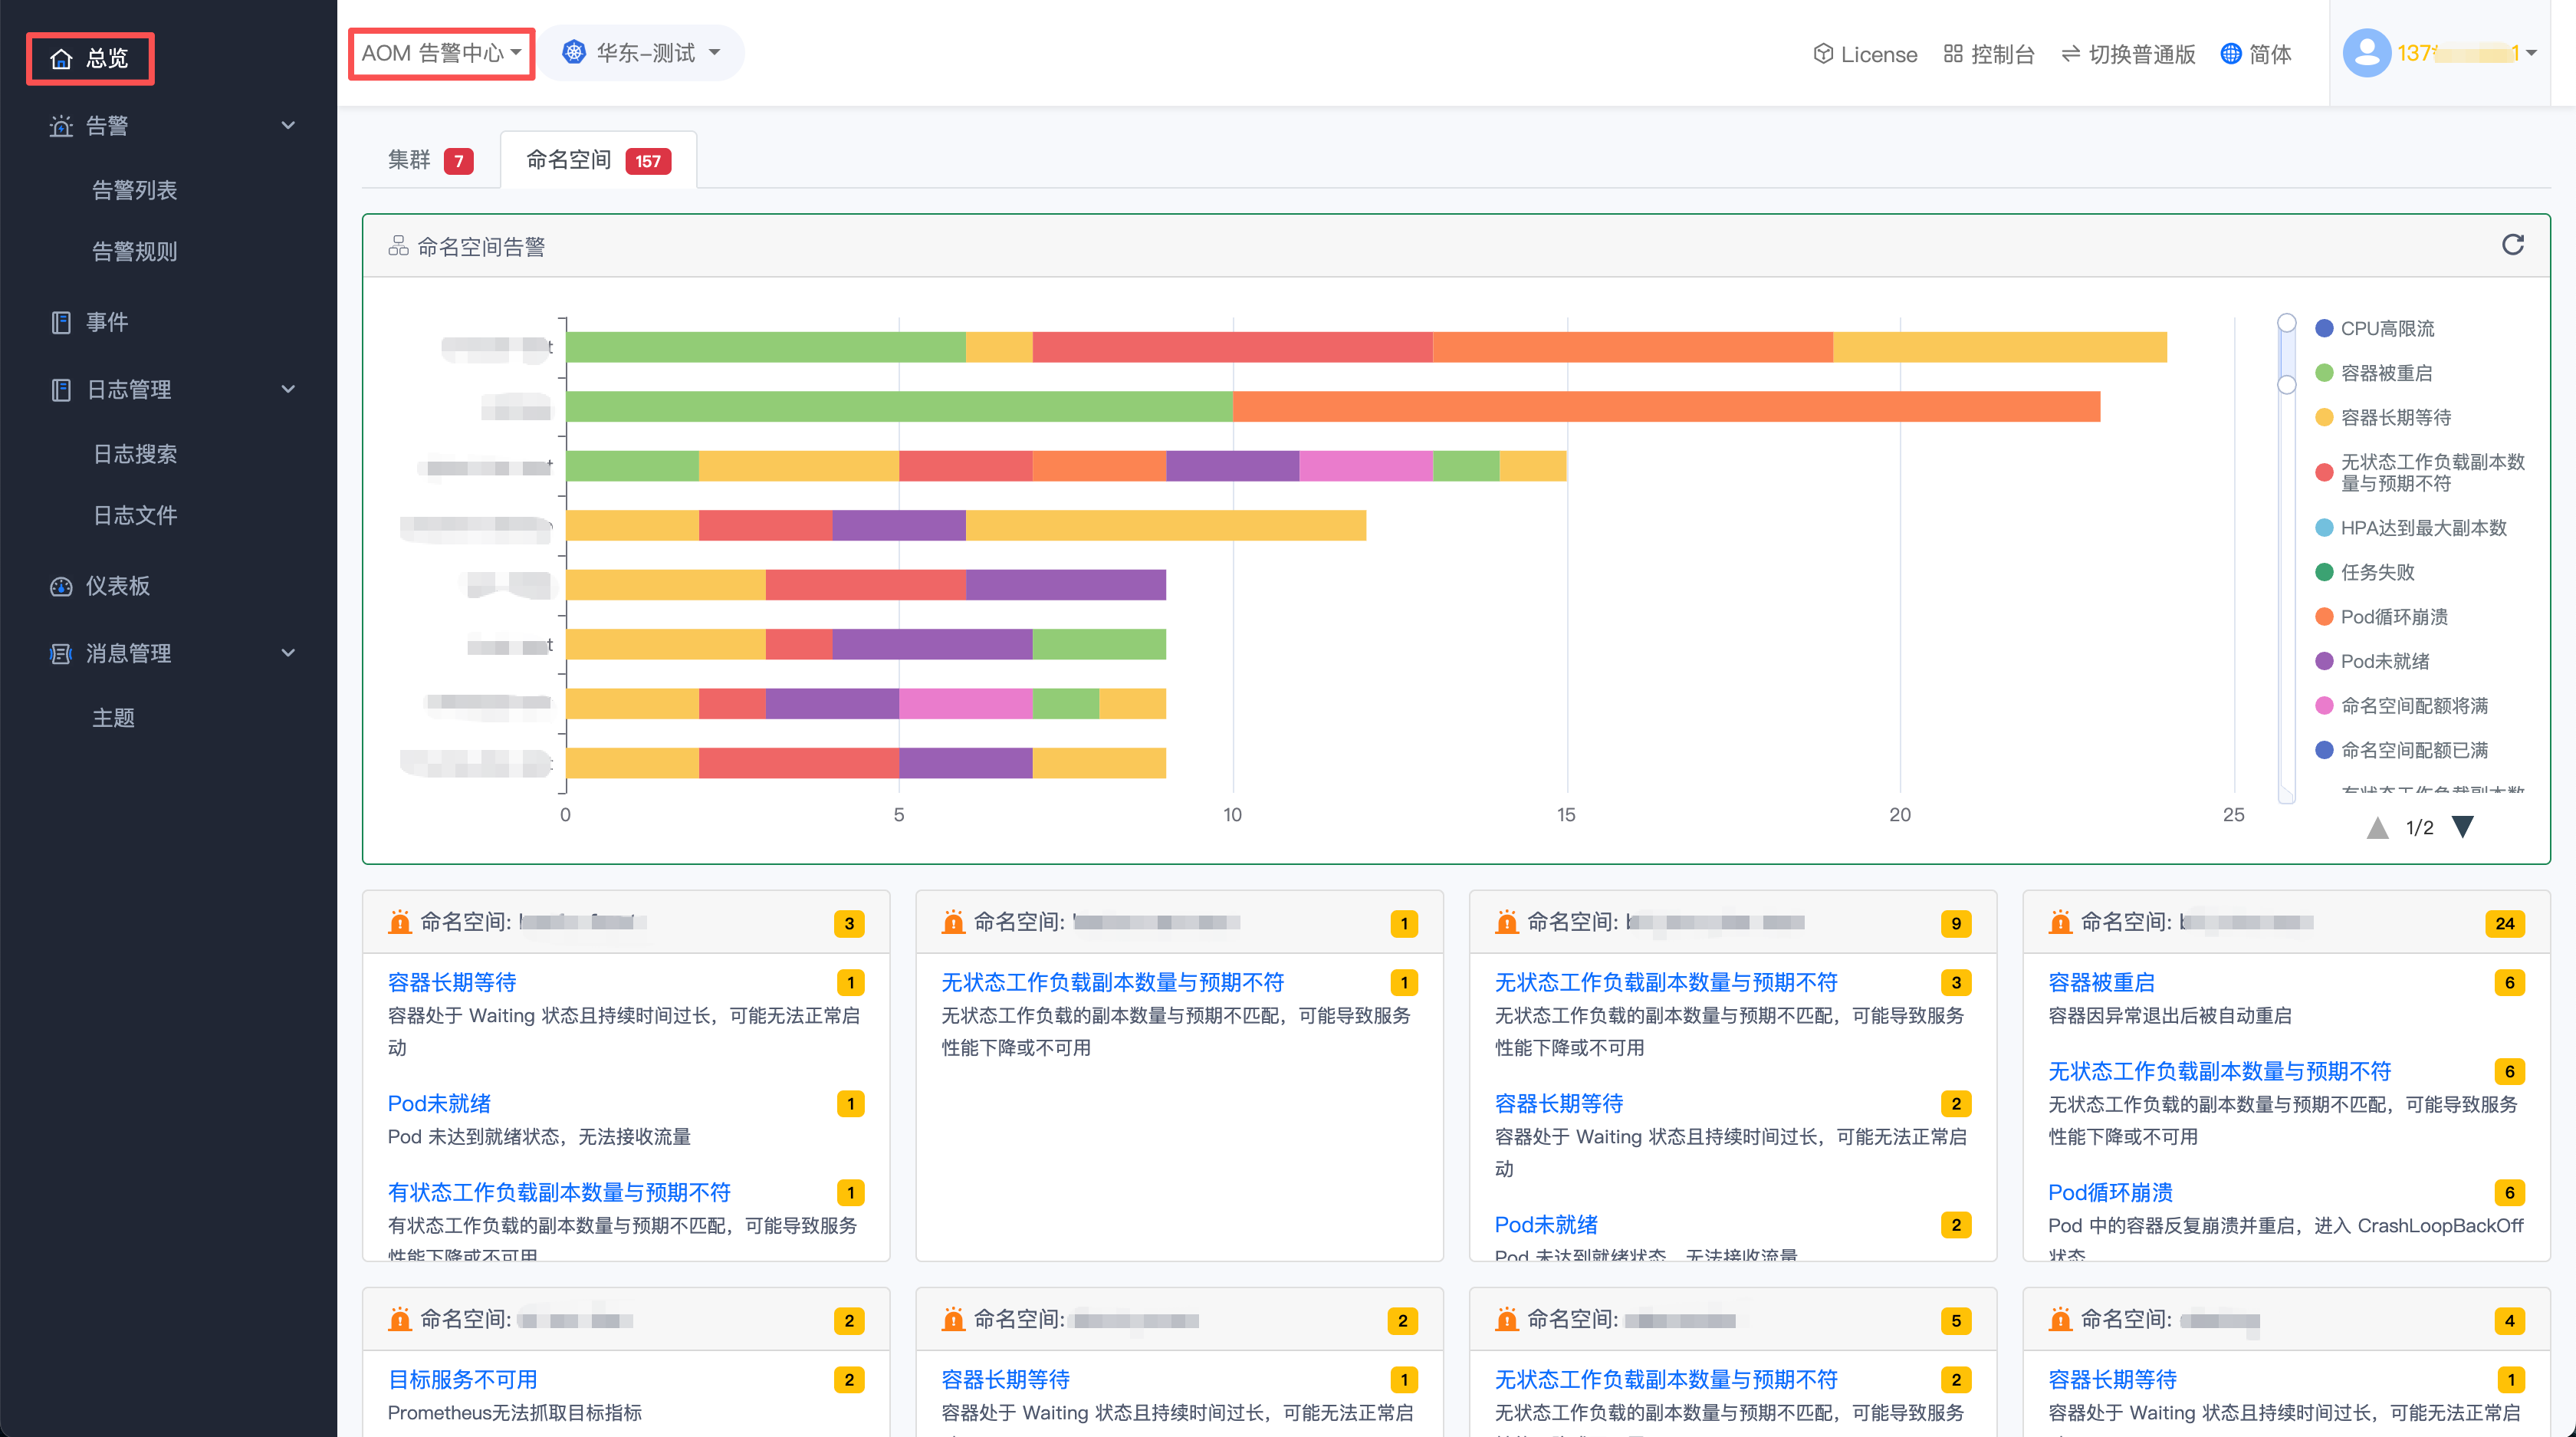Open the 目标服务不可用 alert link
Viewport: 2576px width, 1437px height.
(462, 1380)
